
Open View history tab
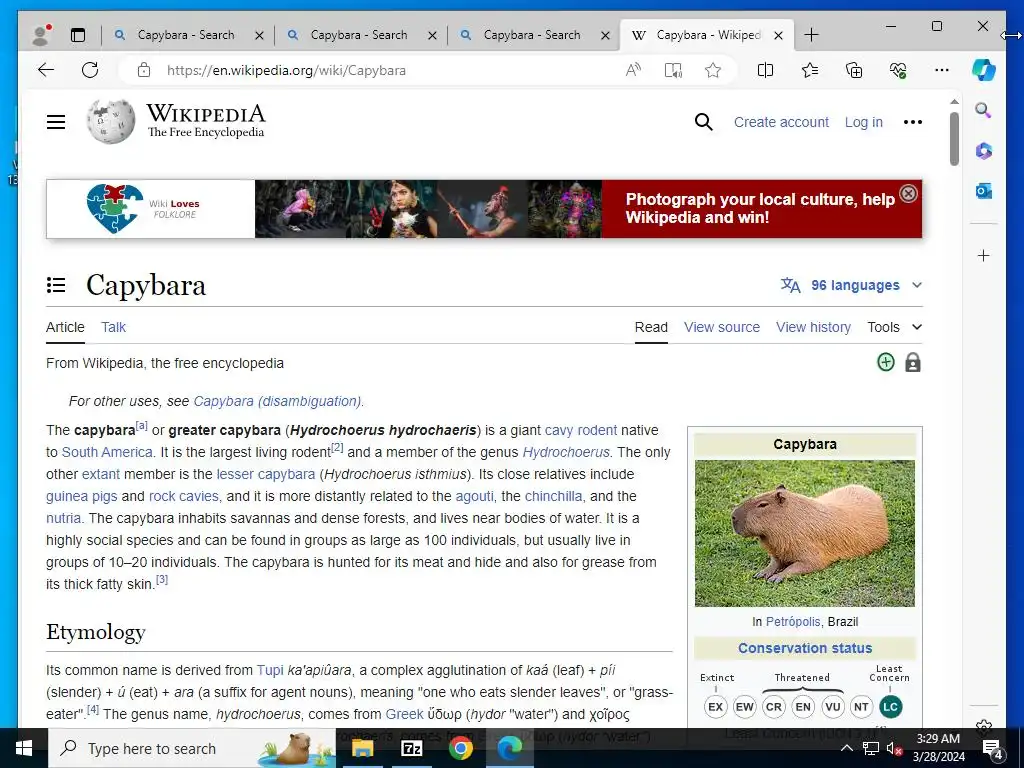813,327
